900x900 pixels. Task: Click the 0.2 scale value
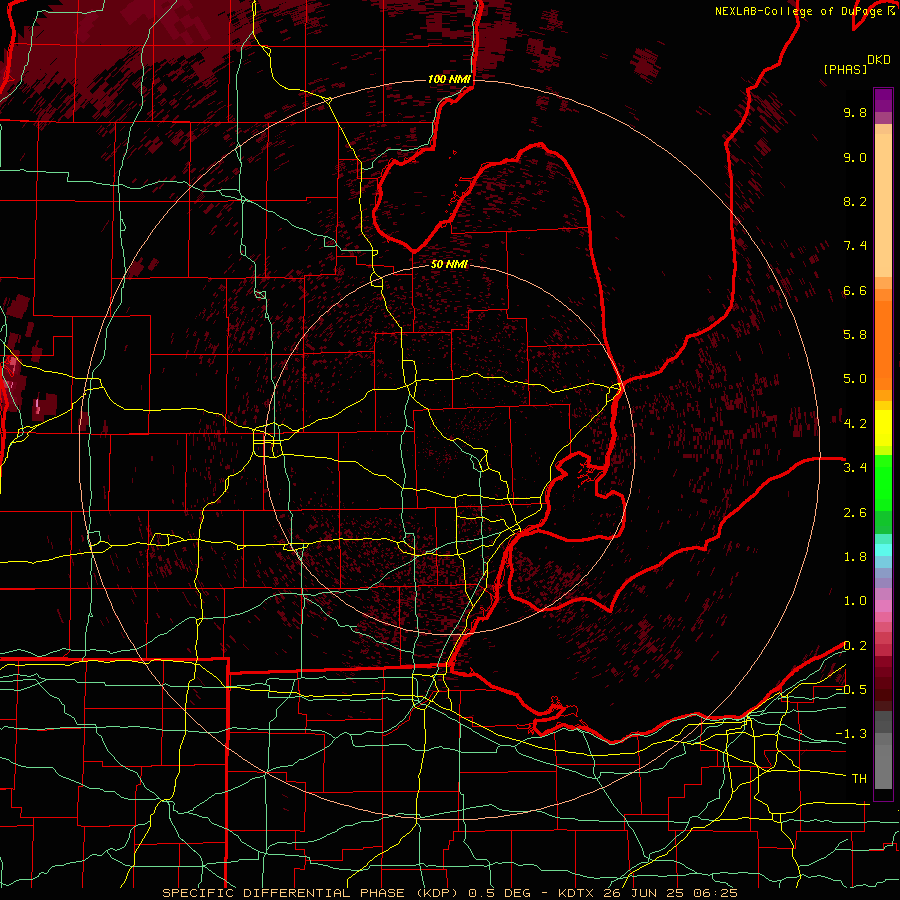point(855,646)
